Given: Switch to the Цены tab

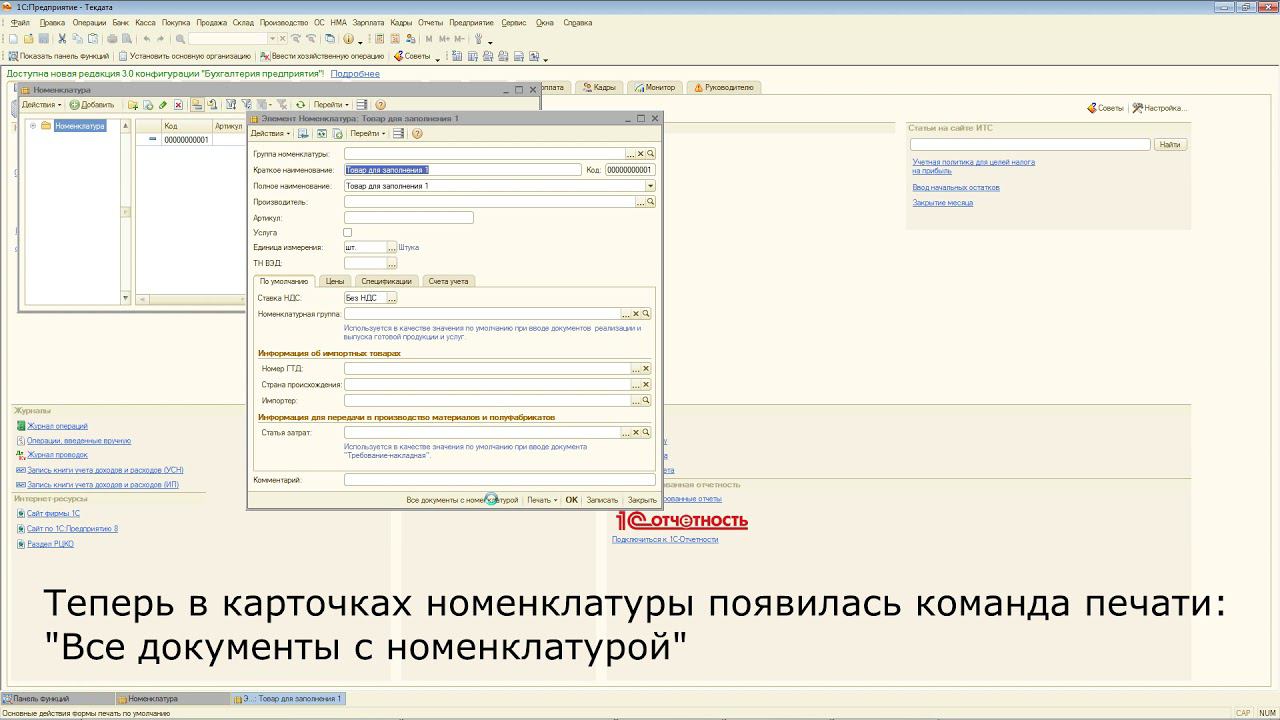Looking at the screenshot, I should (x=335, y=281).
